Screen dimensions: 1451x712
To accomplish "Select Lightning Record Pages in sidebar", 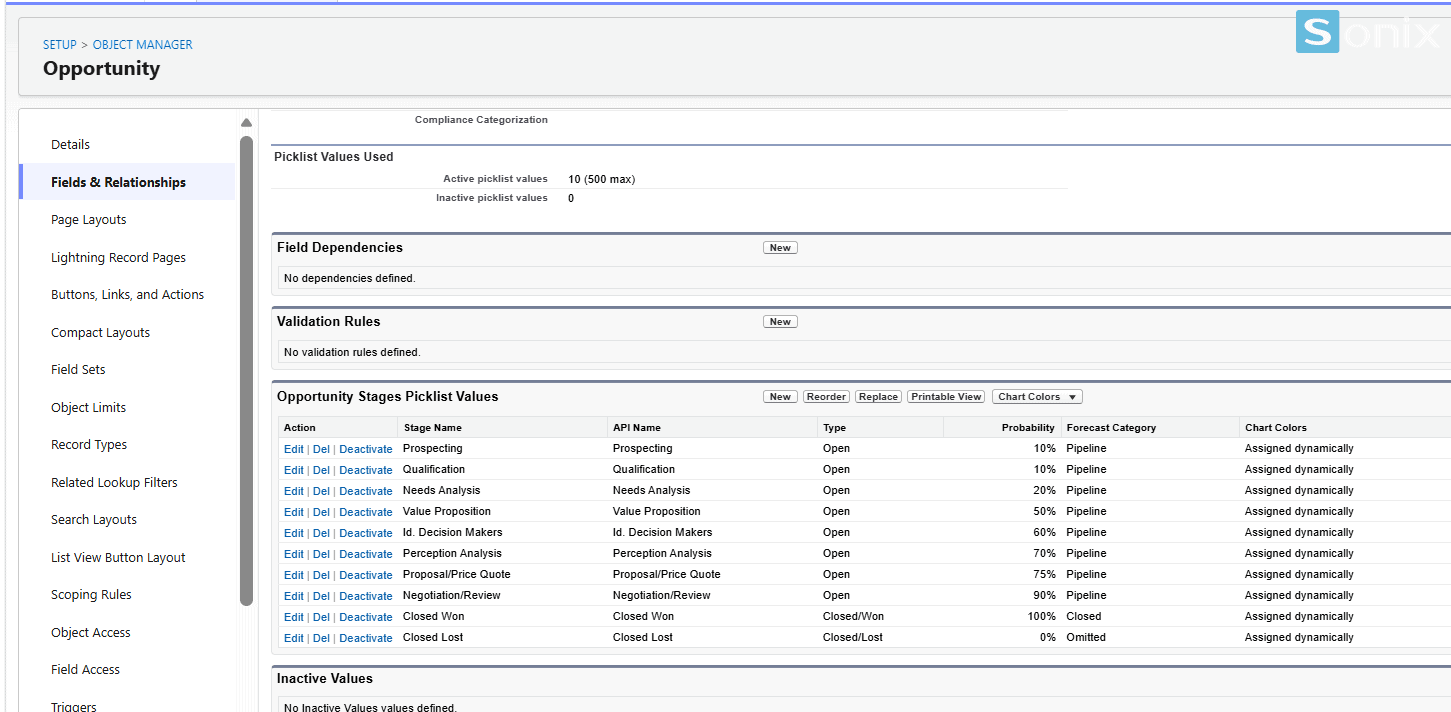I will pyautogui.click(x=118, y=258).
